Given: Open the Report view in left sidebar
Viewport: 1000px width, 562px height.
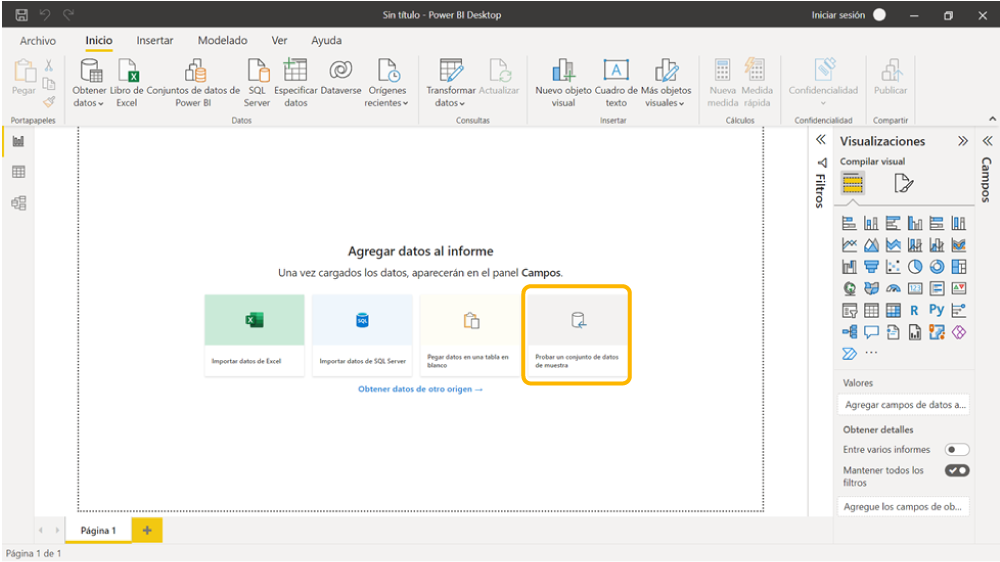Looking at the screenshot, I should [x=18, y=141].
